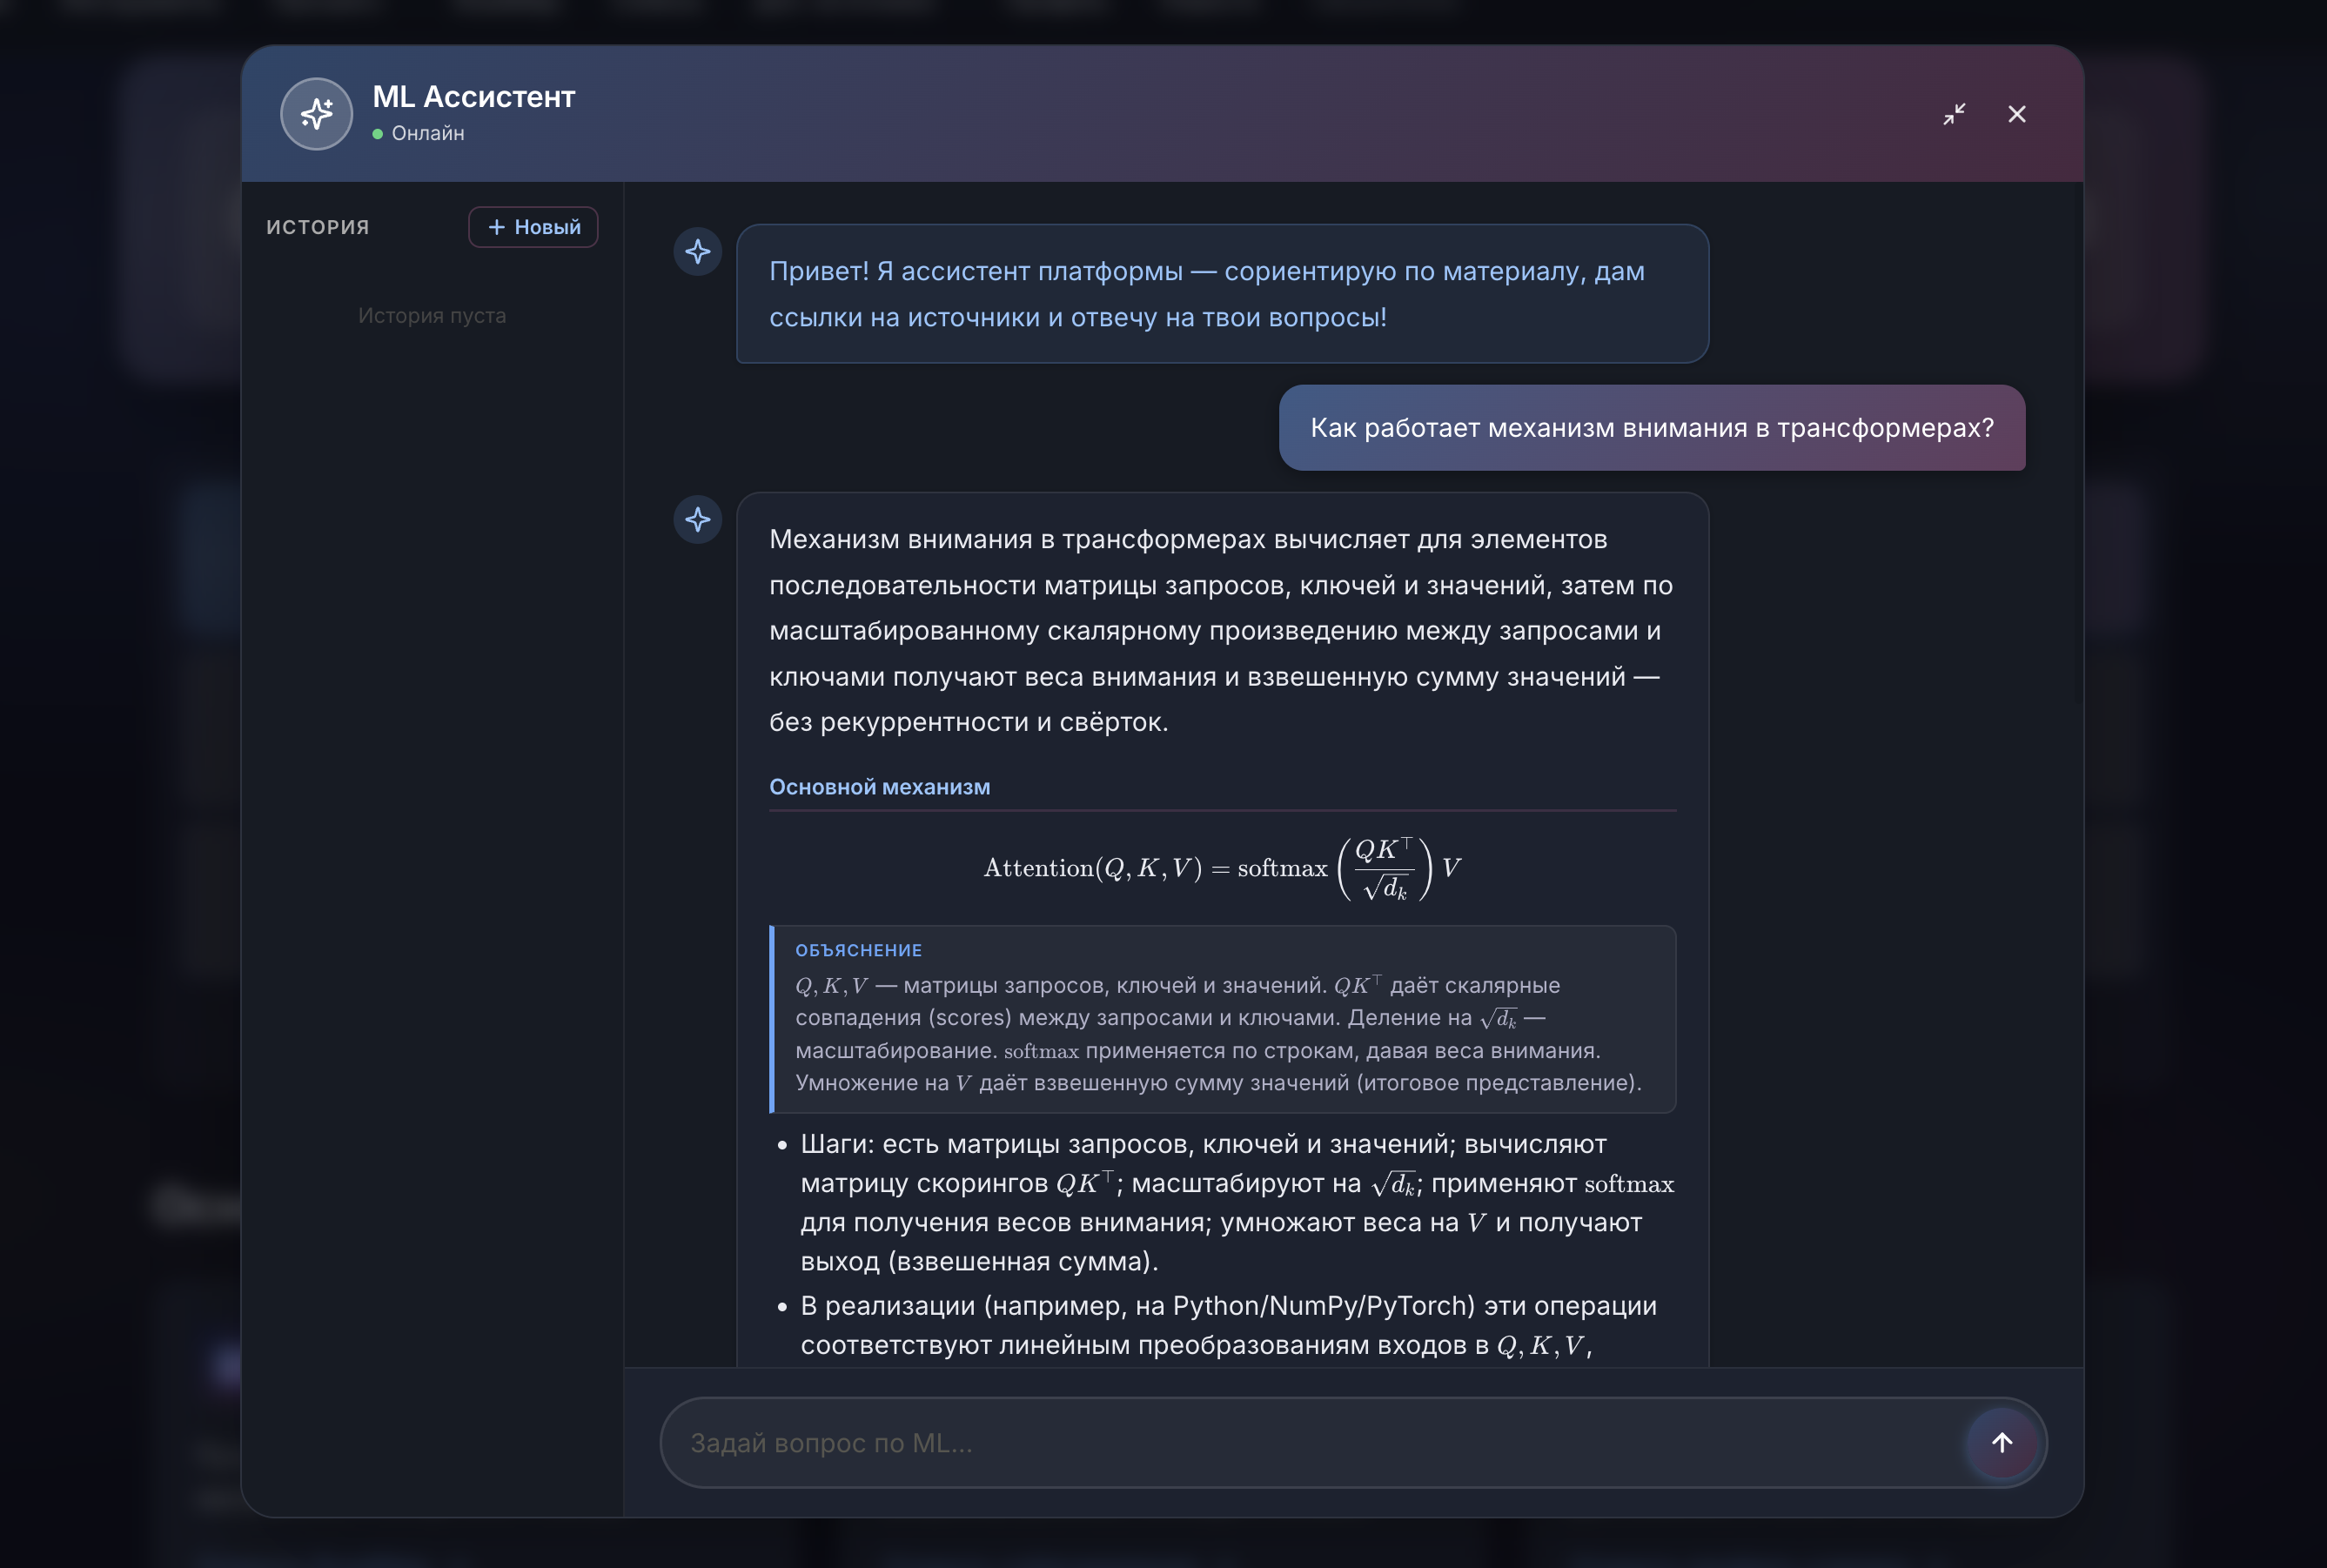Click the Attention softmax formula
Screen dimensions: 2327x1568
click(x=1222, y=868)
